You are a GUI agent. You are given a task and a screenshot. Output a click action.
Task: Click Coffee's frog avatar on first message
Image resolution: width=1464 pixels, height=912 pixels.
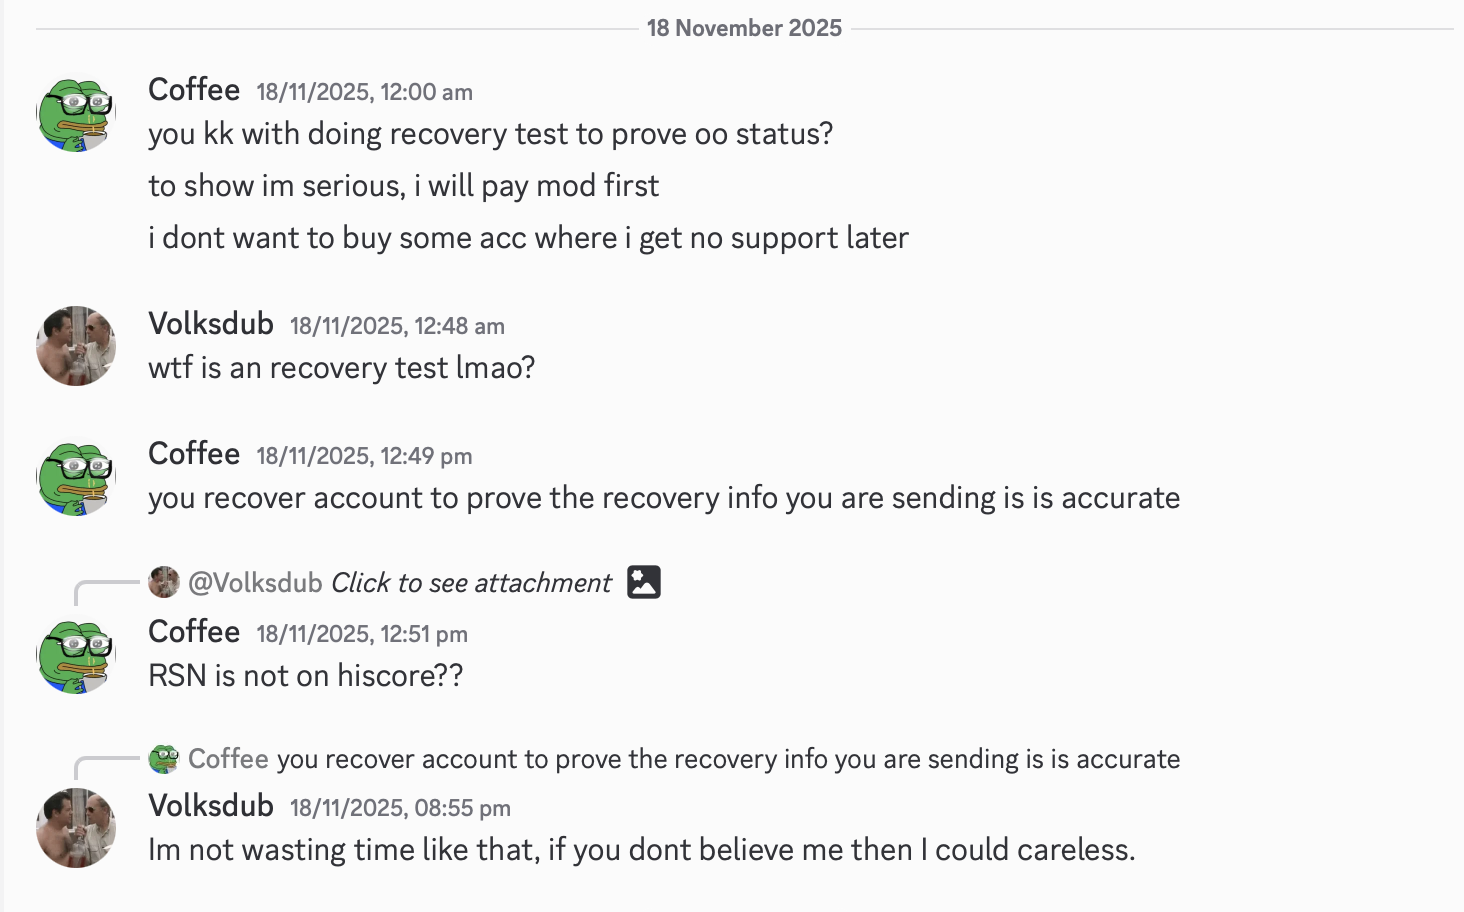(76, 112)
